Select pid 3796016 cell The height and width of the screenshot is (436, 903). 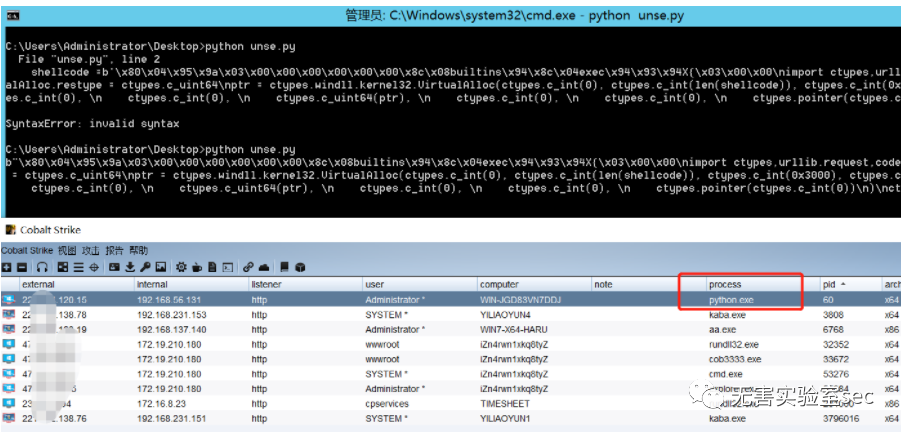click(x=841, y=419)
